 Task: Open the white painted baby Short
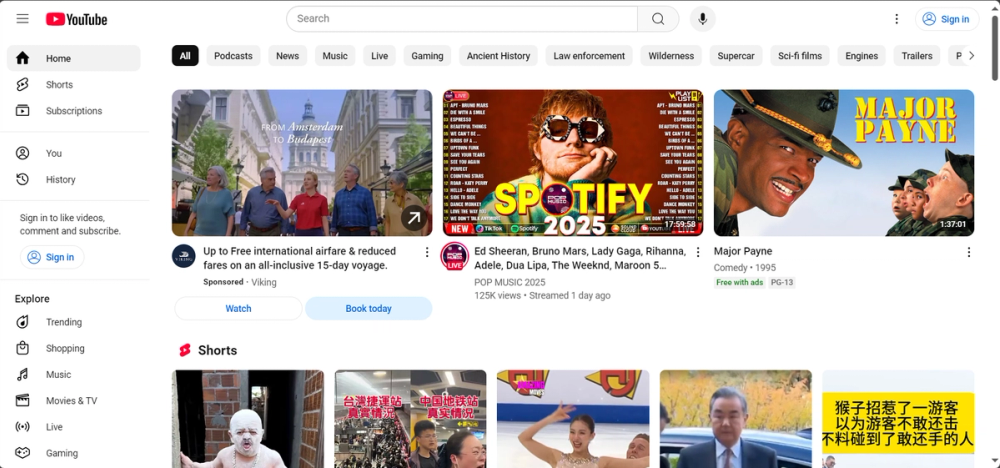tap(247, 419)
